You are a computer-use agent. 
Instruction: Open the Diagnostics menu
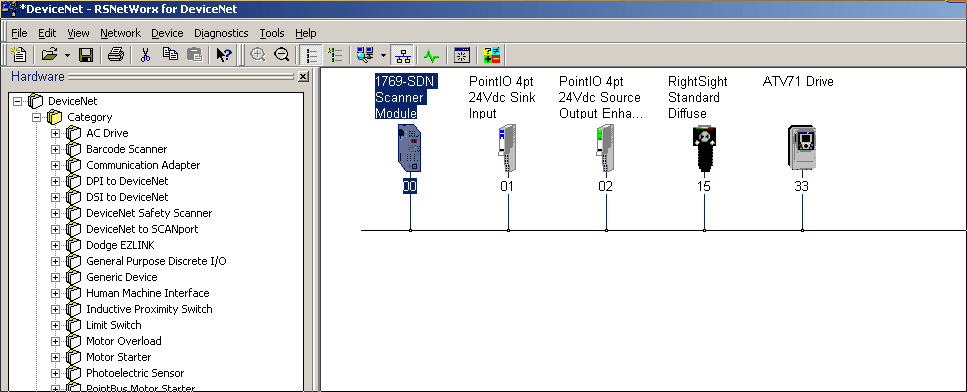coord(221,33)
